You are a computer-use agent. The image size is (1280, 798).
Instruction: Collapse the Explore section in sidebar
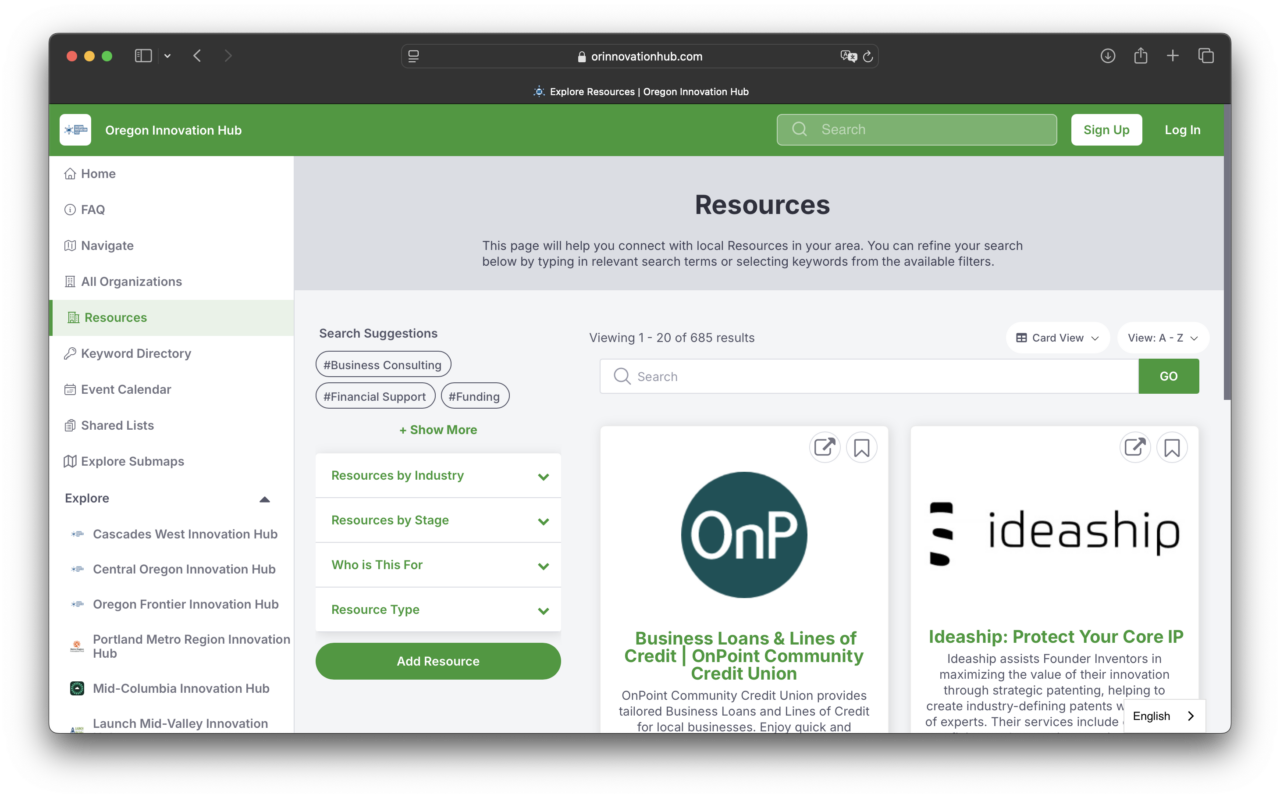tap(265, 499)
